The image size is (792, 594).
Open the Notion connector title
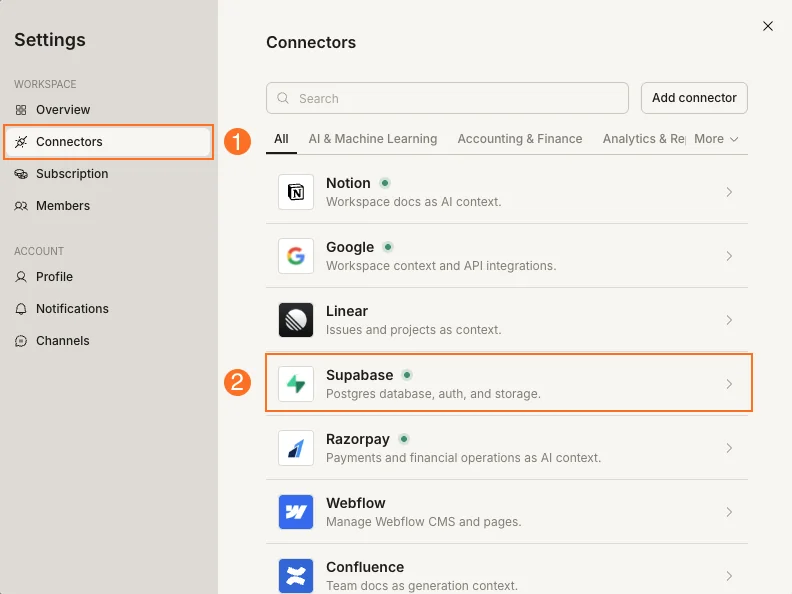(348, 183)
